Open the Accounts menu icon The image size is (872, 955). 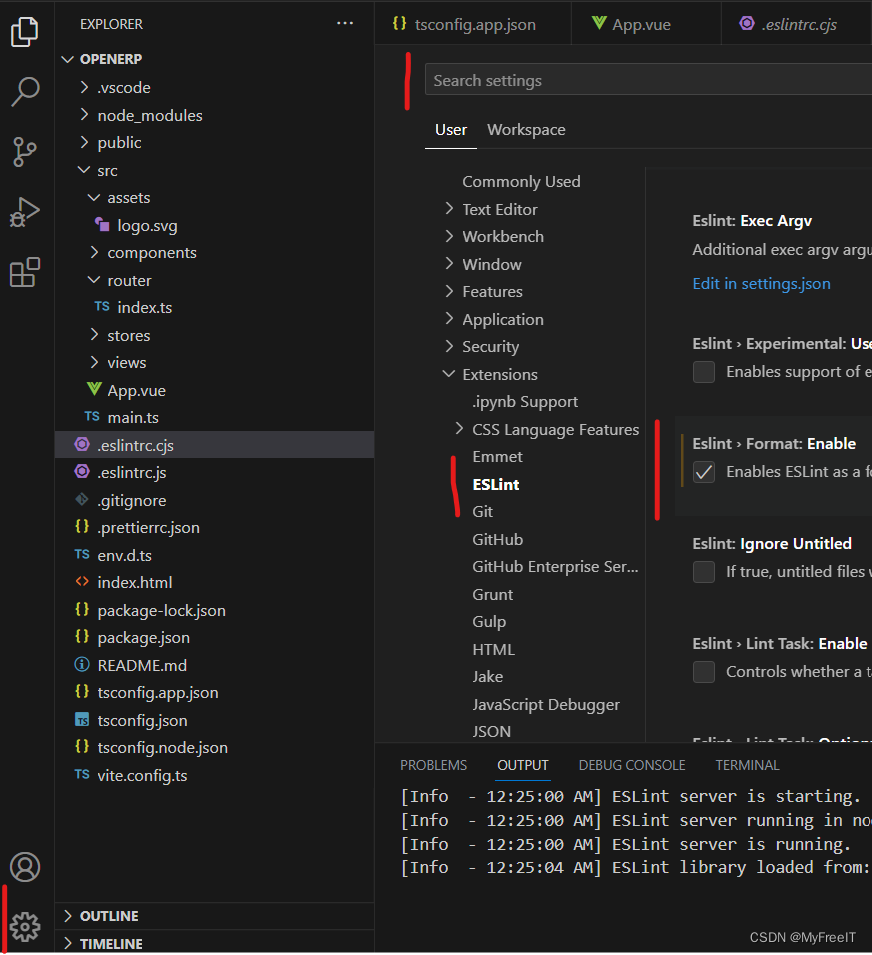click(25, 867)
